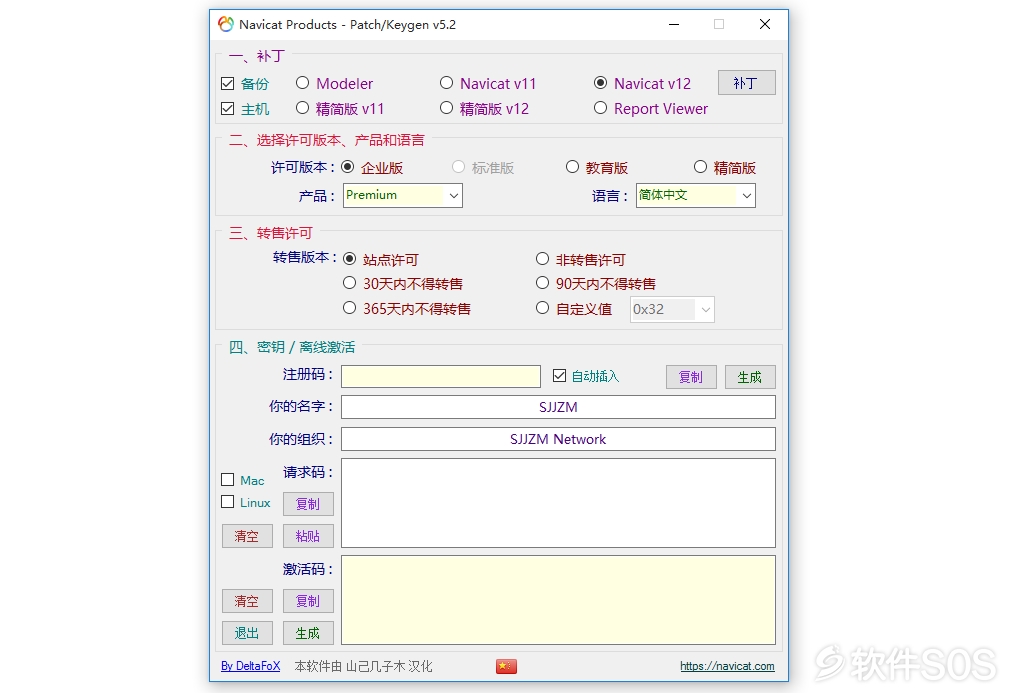Click 清空 button under 激活码
The height and width of the screenshot is (693, 1012).
pos(247,601)
